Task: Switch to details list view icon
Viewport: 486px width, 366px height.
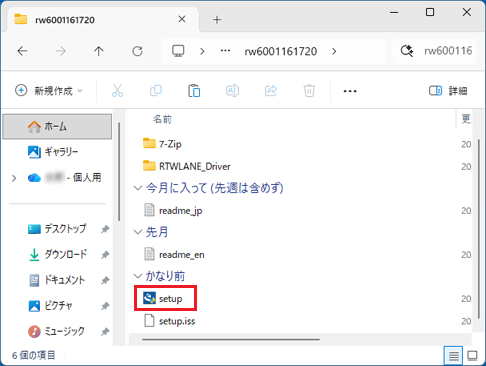Action: [x=453, y=356]
